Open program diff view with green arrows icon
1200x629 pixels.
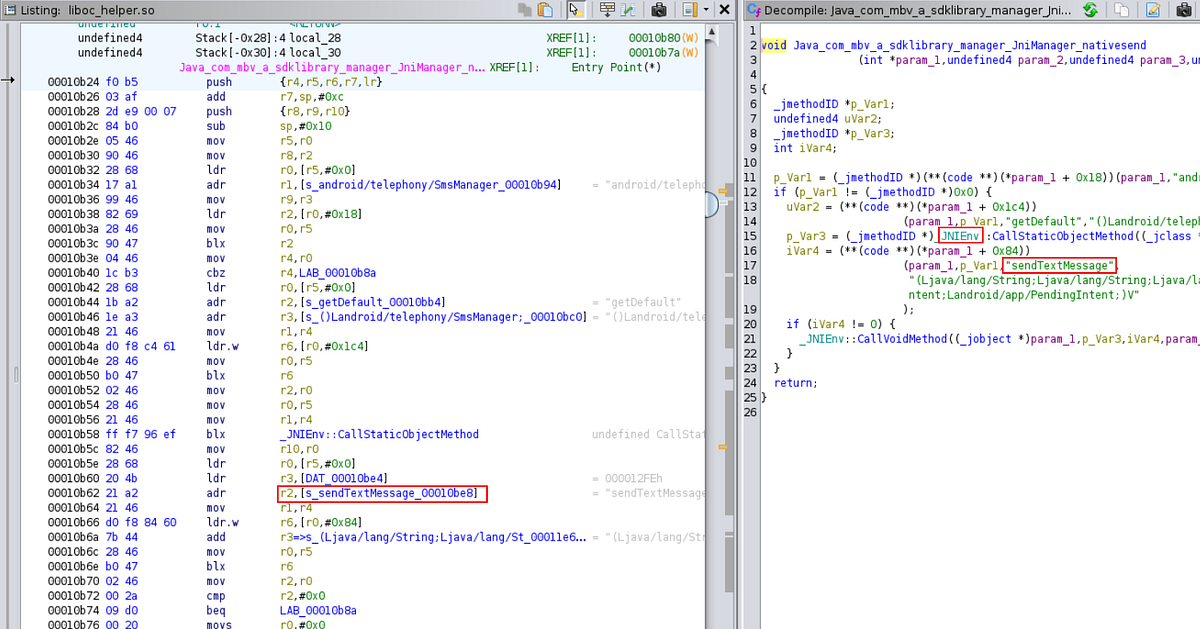(x=627, y=7)
